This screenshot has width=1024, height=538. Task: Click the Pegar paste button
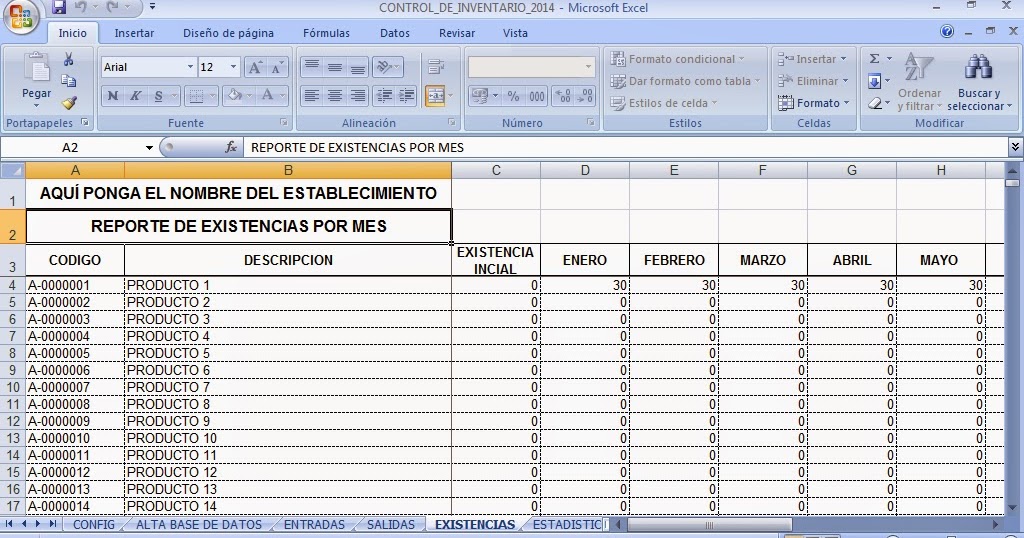36,82
